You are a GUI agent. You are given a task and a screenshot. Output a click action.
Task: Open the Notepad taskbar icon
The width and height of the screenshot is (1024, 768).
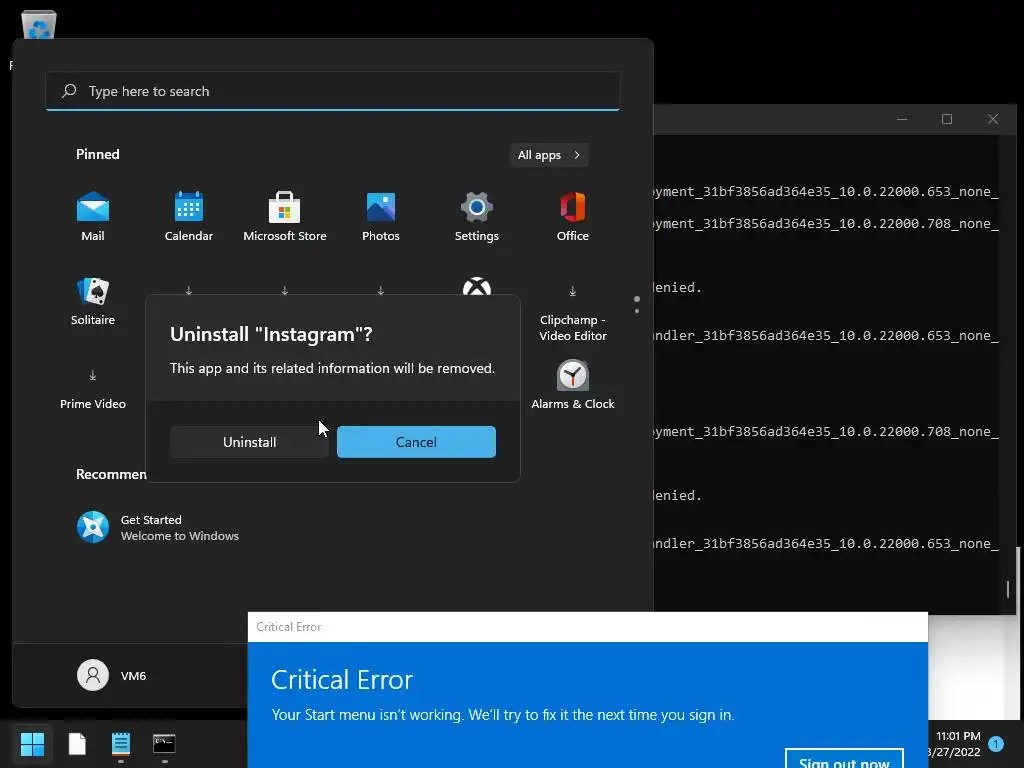121,743
